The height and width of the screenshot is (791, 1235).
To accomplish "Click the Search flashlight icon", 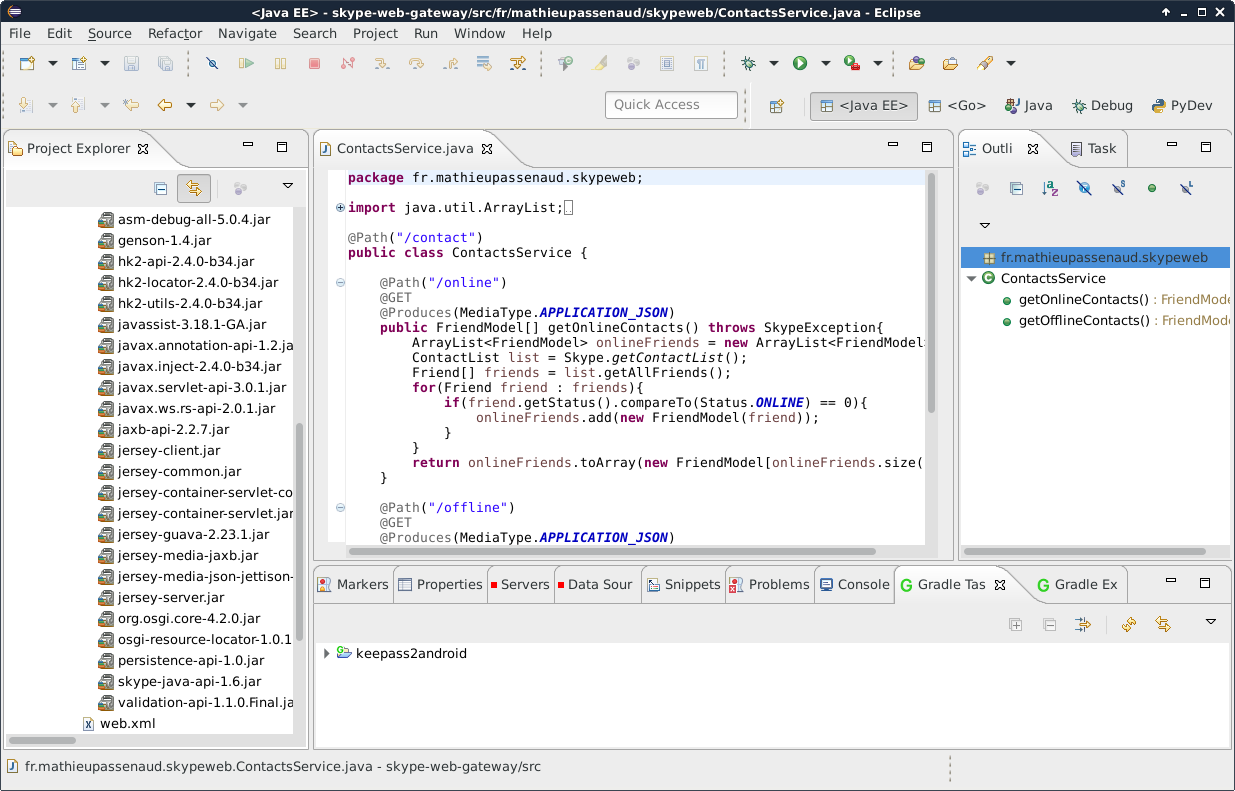I will 985,63.
